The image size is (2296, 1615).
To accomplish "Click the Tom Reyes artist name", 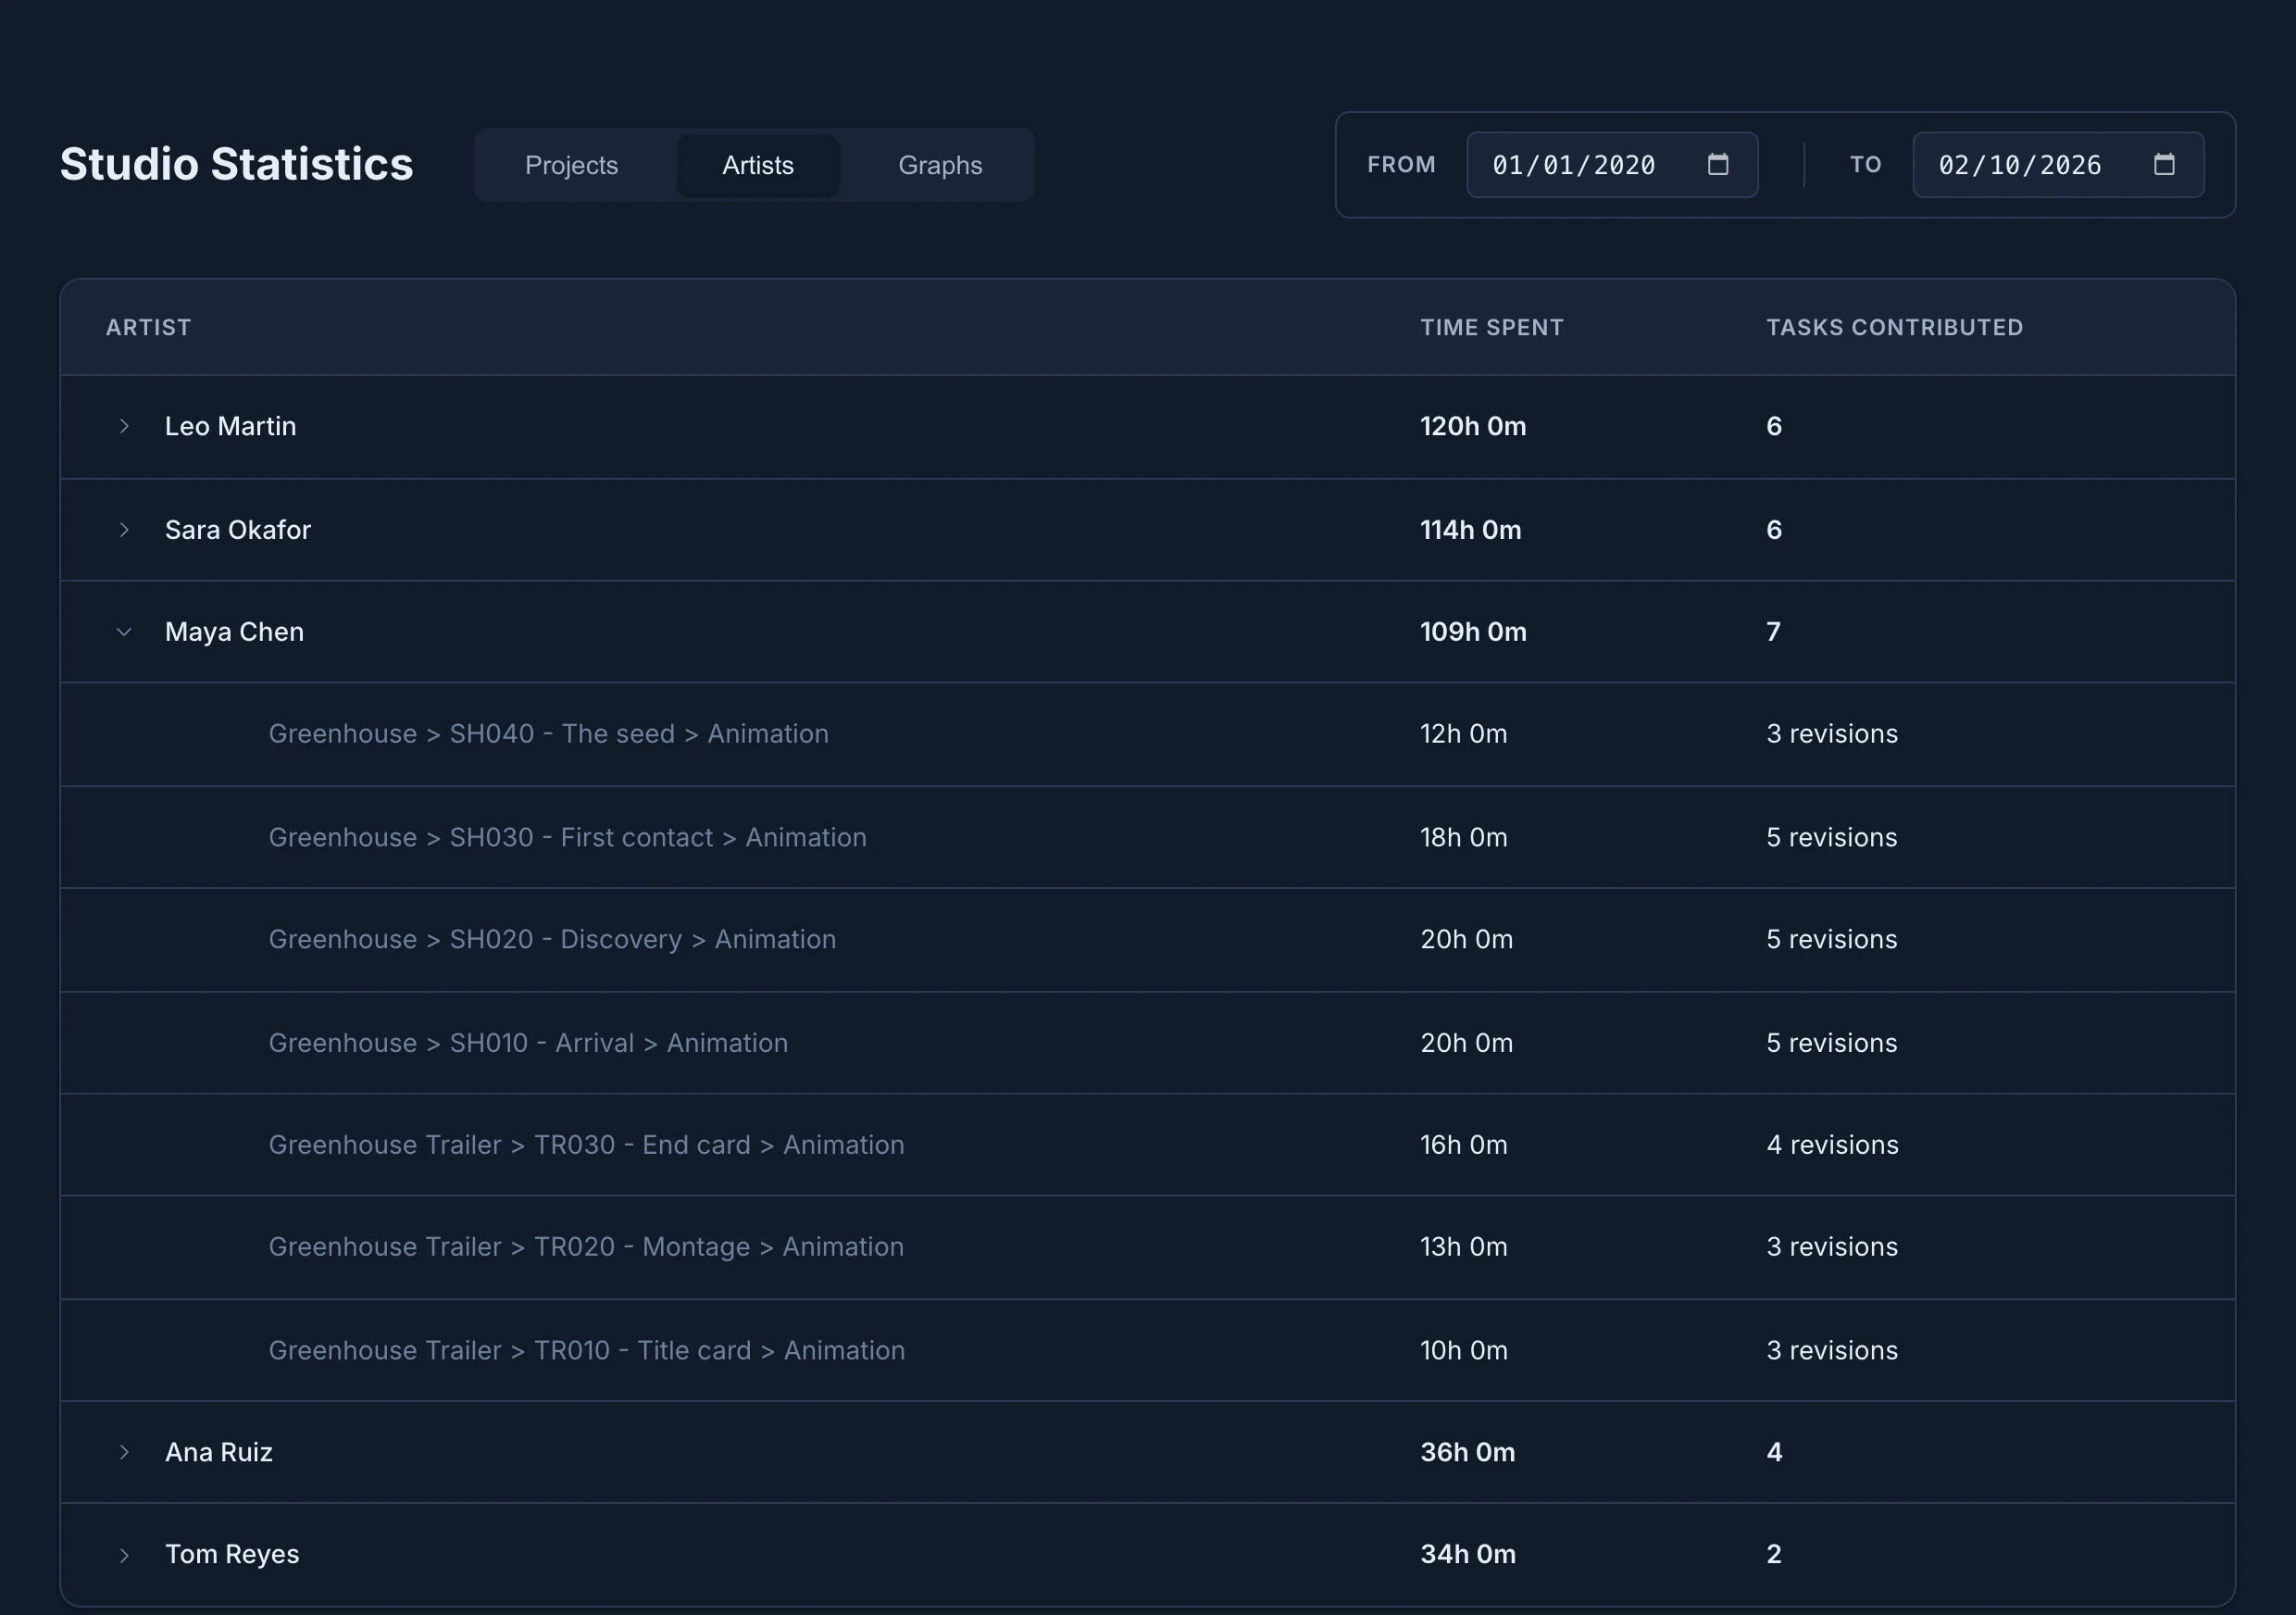I will pos(232,1554).
